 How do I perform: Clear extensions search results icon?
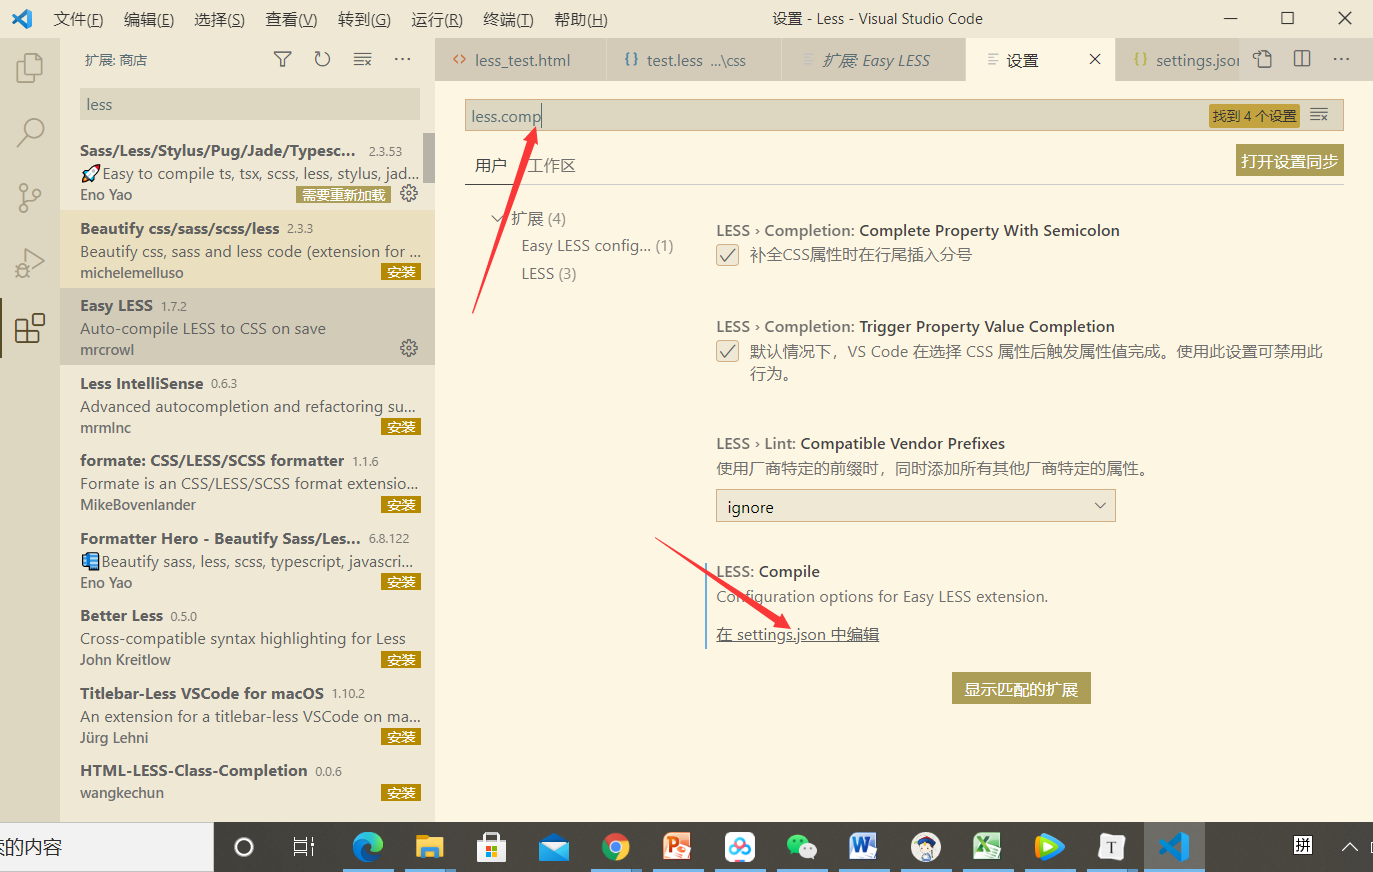[362, 60]
